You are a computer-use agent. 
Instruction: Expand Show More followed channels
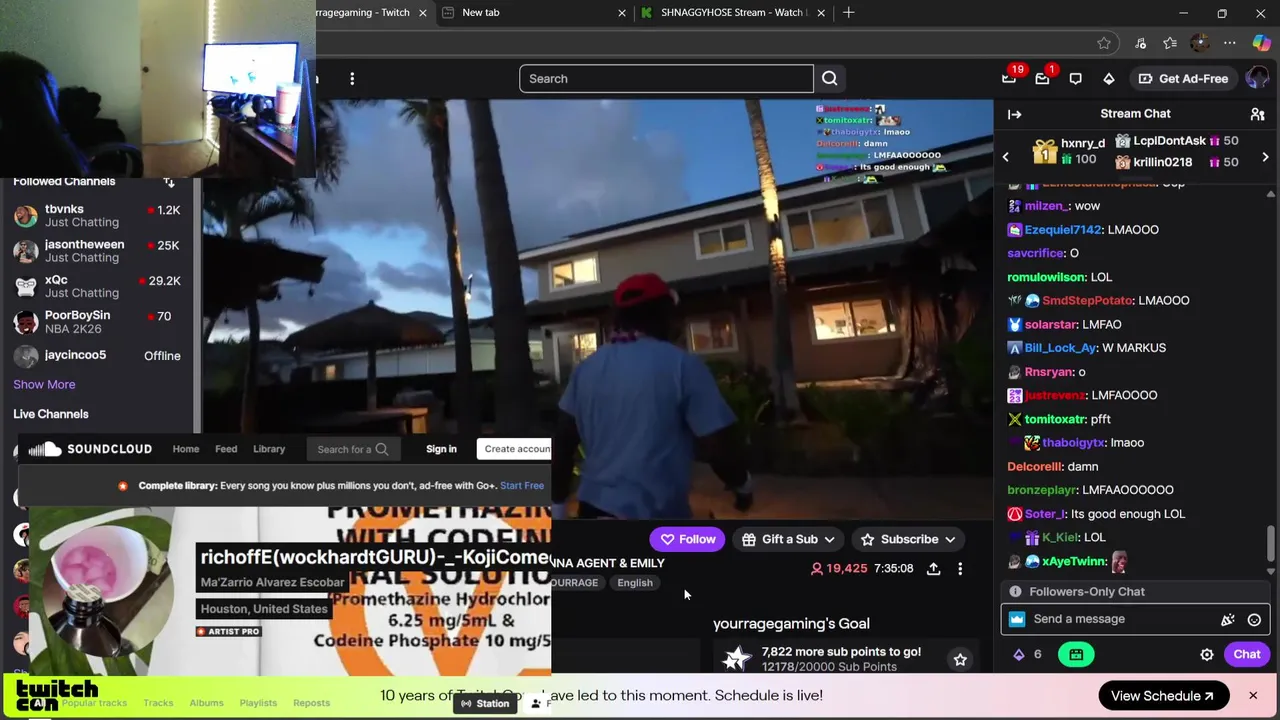[x=44, y=384]
